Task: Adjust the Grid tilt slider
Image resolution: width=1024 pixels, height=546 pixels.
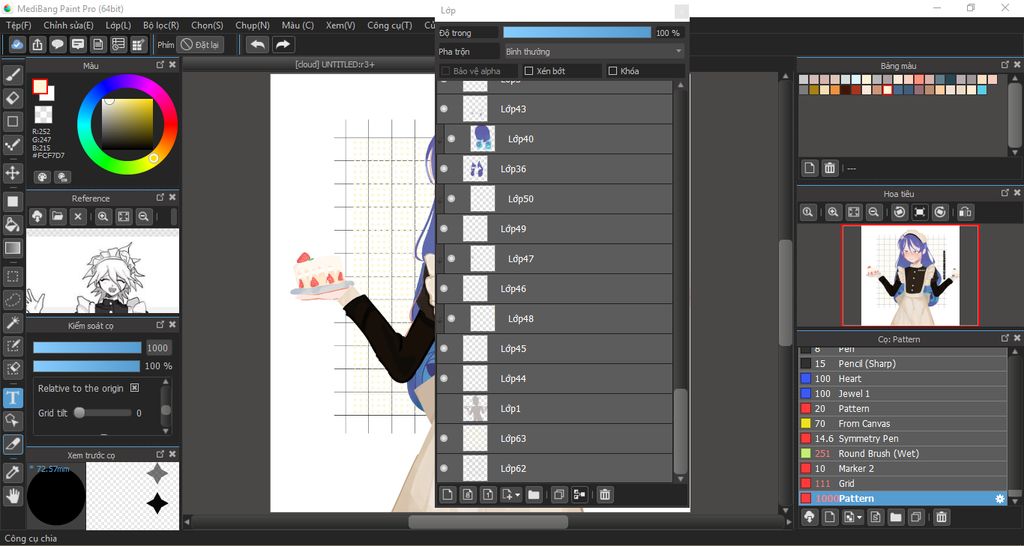Action: click(103, 413)
